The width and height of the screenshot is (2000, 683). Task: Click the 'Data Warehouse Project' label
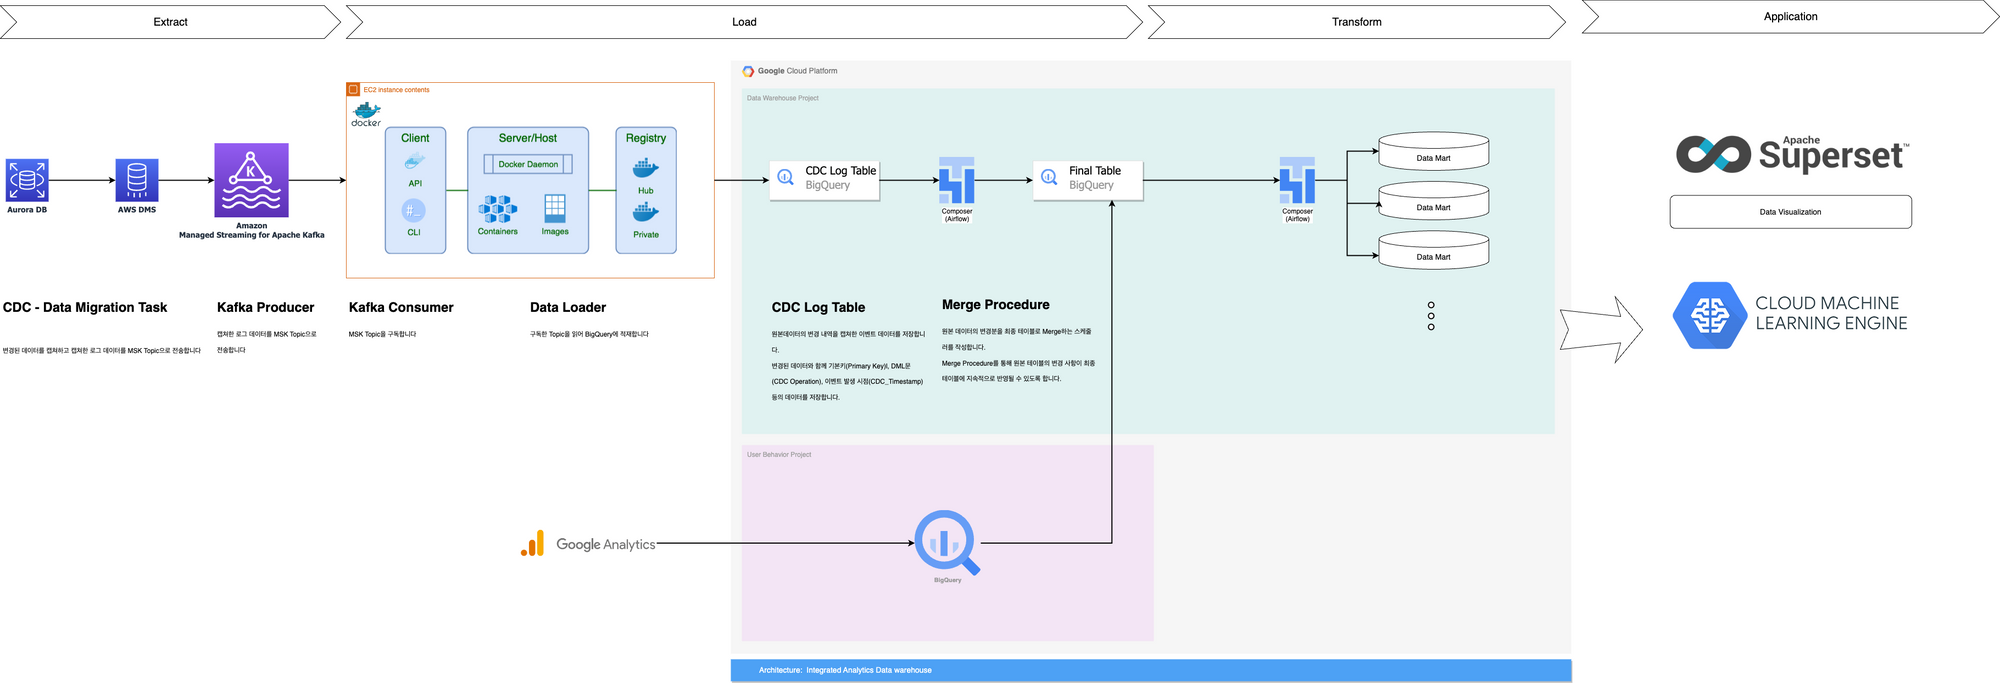tap(783, 98)
